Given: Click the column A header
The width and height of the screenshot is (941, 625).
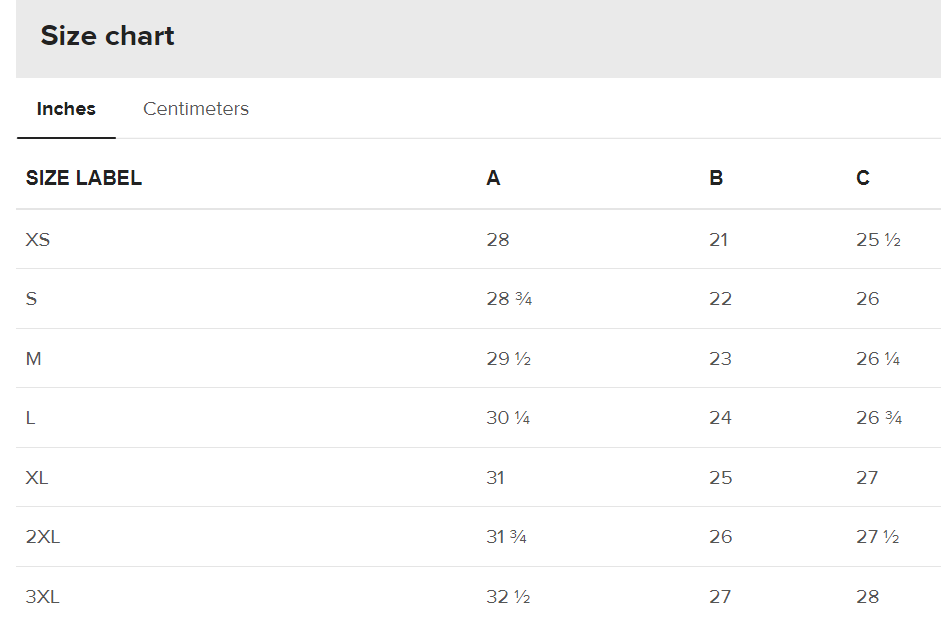Looking at the screenshot, I should (x=493, y=178).
